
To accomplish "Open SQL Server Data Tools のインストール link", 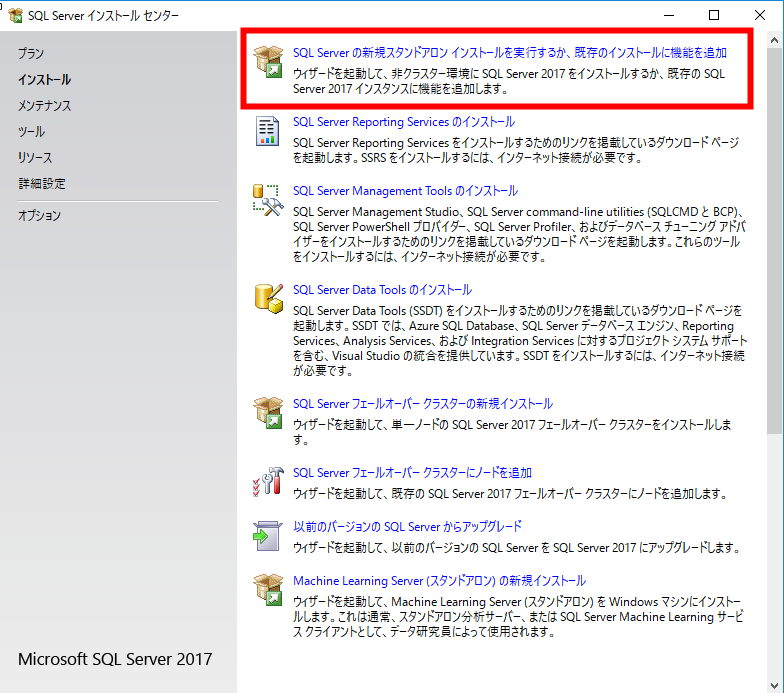I will pos(382,290).
